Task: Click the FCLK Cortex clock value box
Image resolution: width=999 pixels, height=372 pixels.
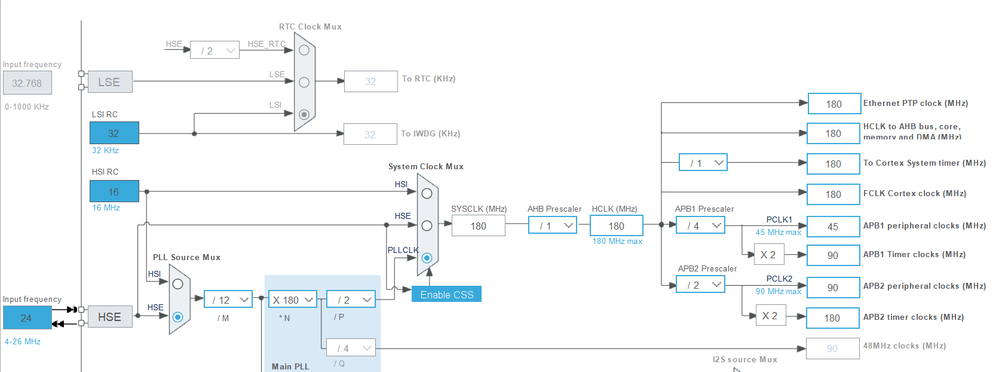Action: pos(833,194)
